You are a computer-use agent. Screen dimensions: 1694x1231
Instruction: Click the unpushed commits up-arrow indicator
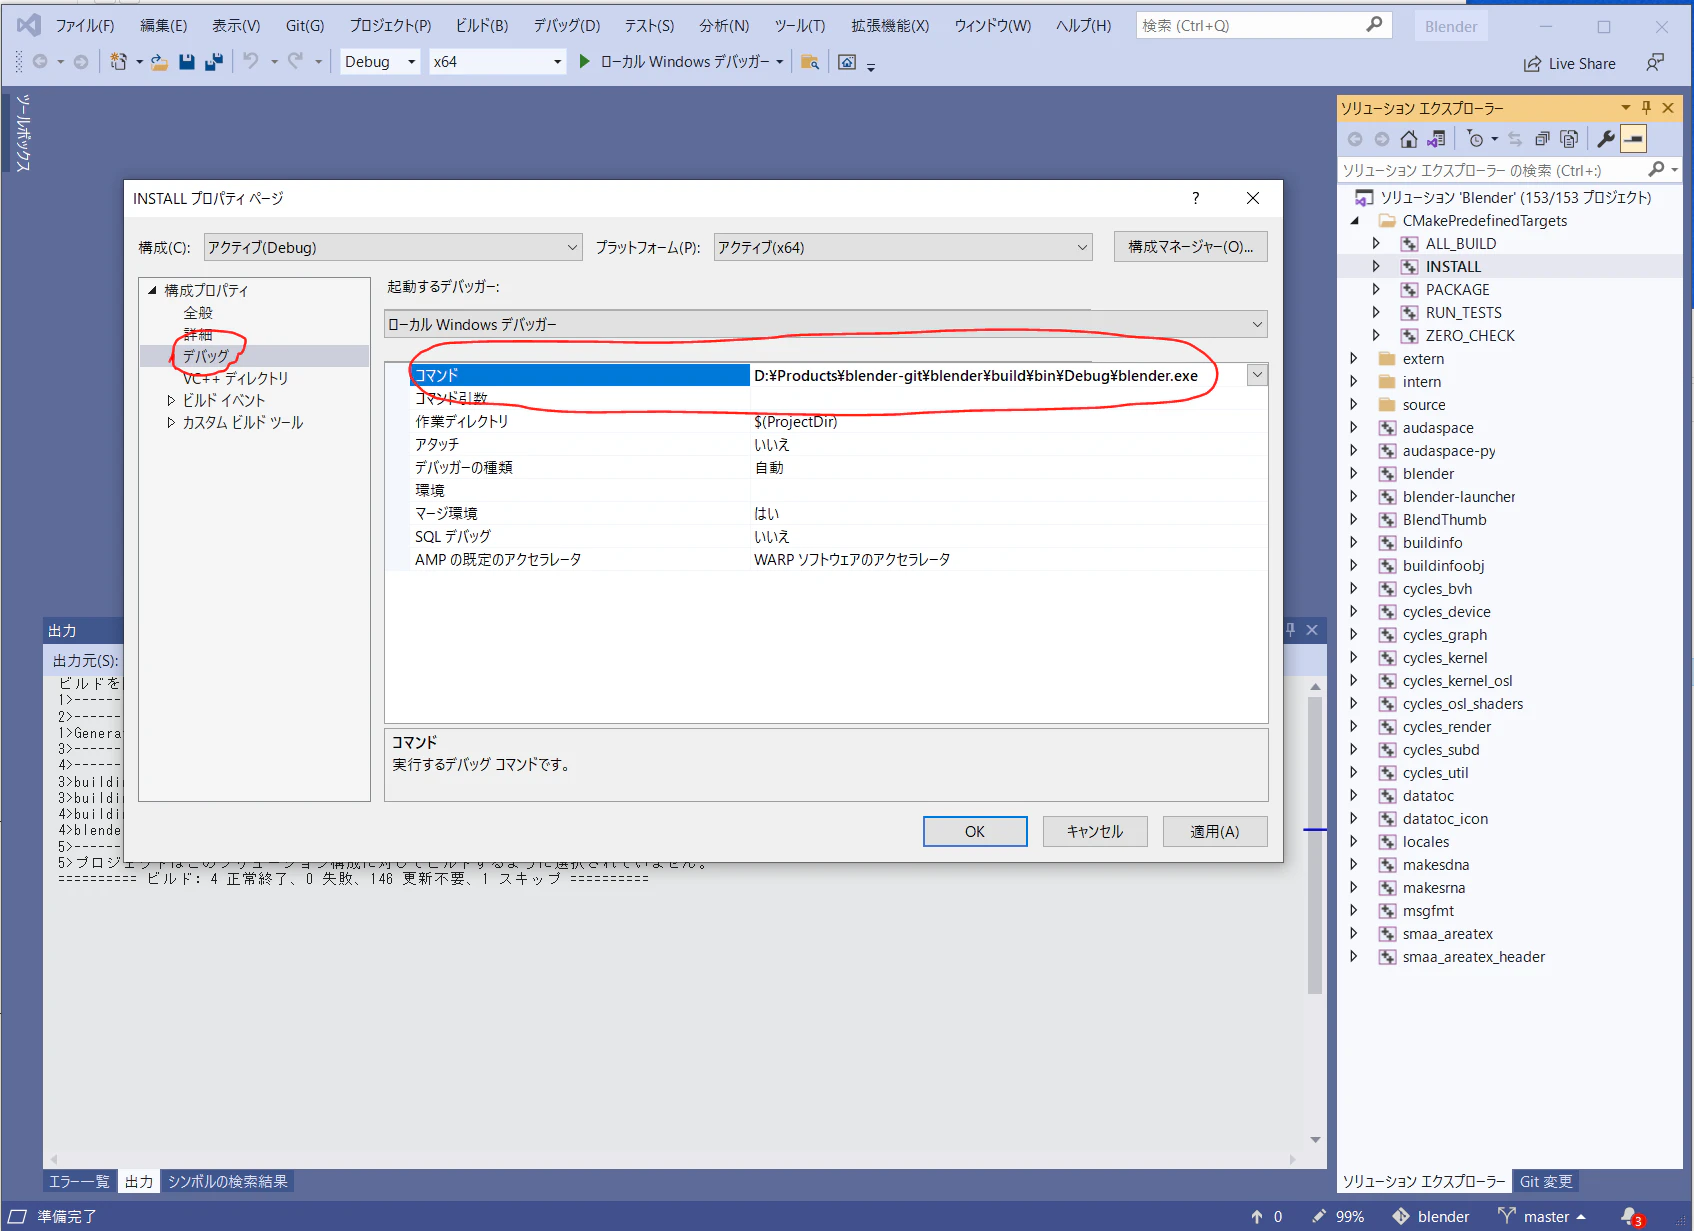1266,1216
